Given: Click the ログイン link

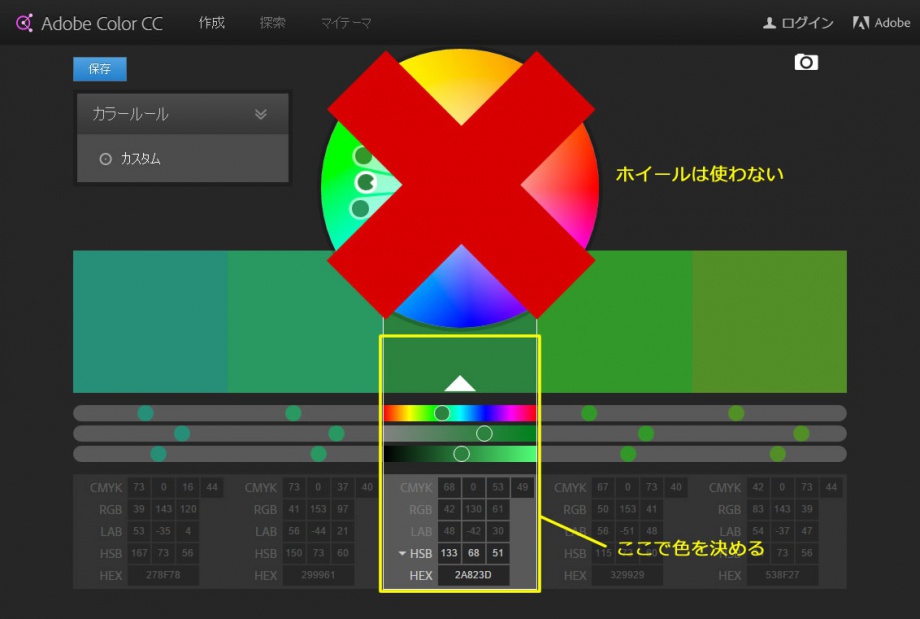Looking at the screenshot, I should 807,22.
